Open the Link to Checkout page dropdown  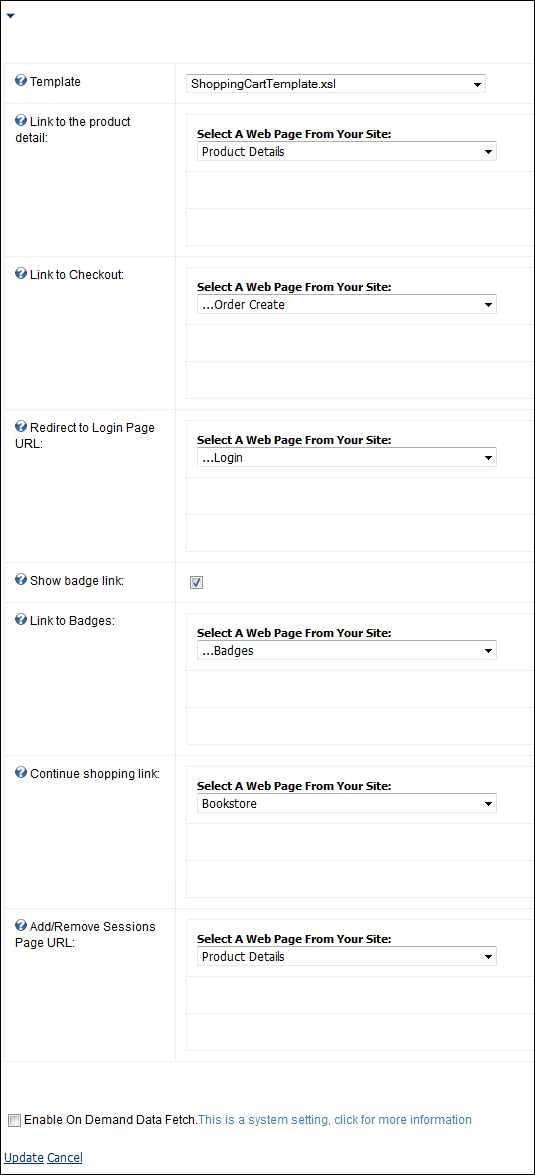tap(346, 305)
